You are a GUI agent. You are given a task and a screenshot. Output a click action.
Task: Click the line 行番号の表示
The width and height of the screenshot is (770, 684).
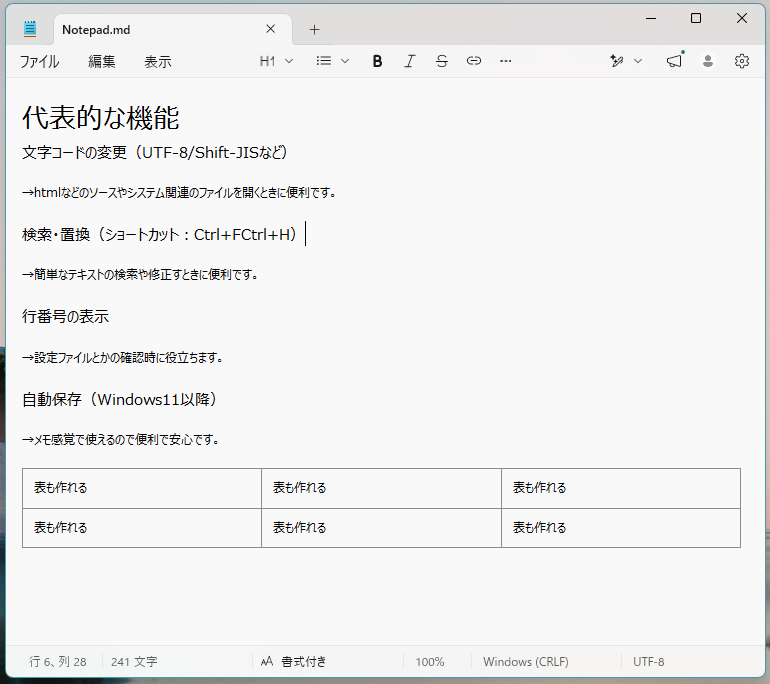(65, 316)
